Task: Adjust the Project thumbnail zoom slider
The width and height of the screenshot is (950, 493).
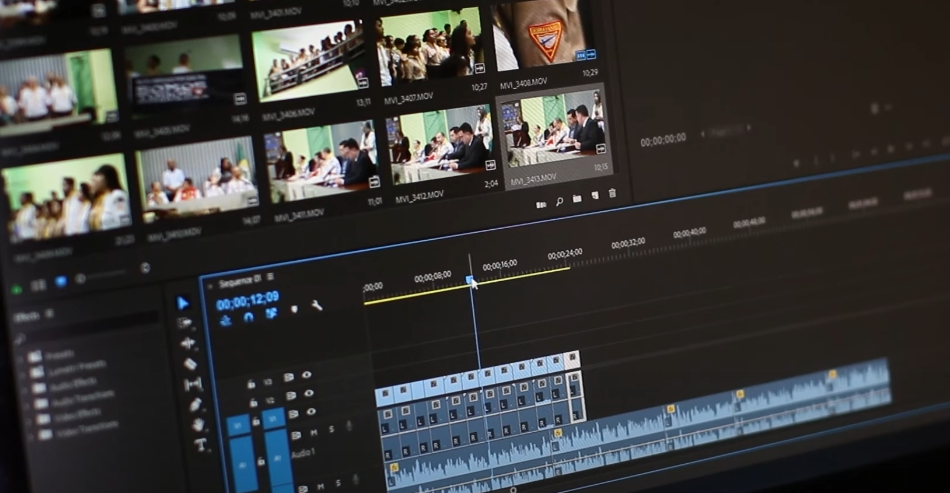Action: point(102,276)
